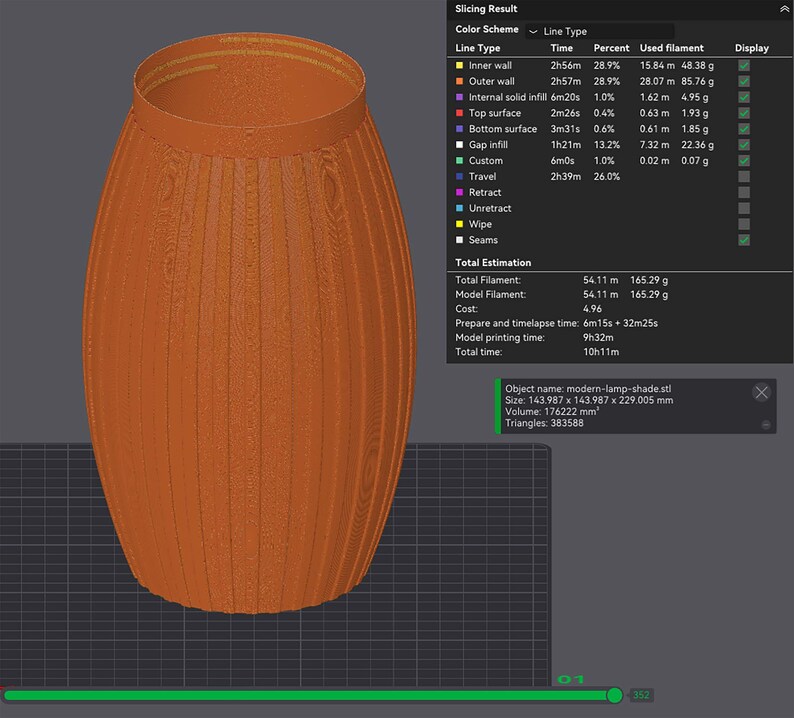Viewport: 794px width, 718px height.
Task: Click the Total Estimation heading
Action: coord(493,262)
